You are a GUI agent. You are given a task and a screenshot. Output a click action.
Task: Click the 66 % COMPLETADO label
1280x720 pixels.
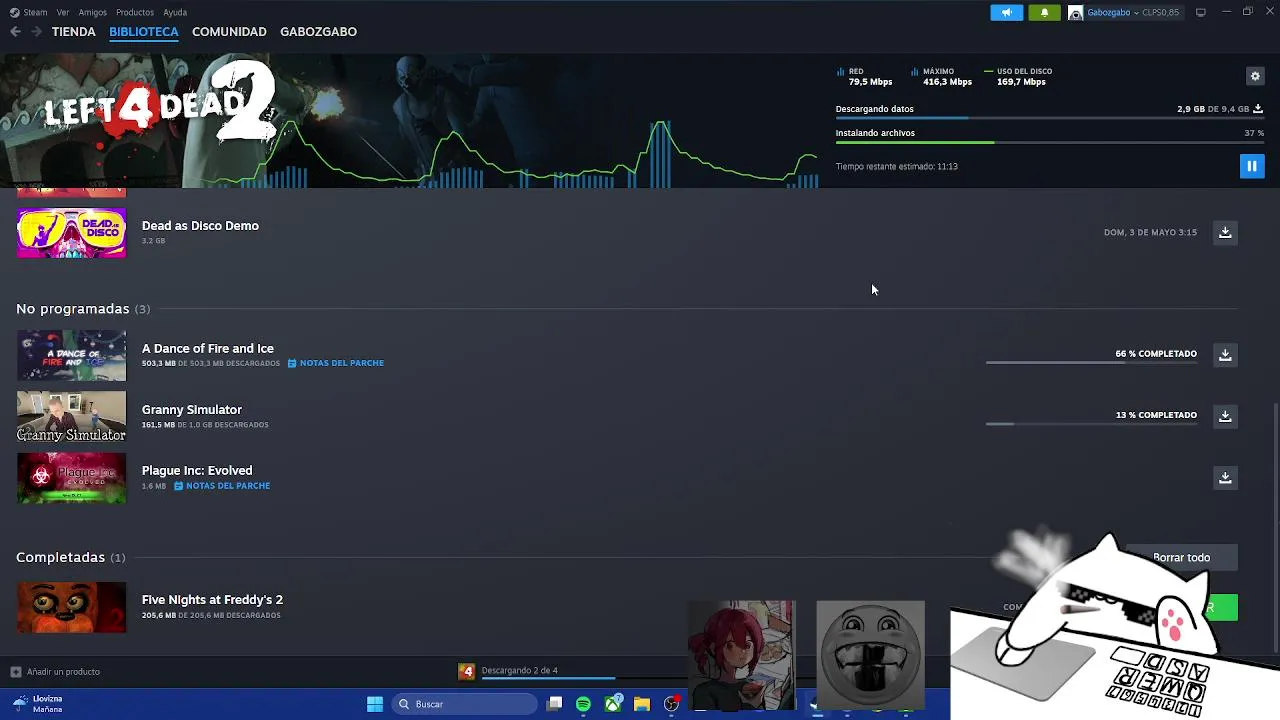coord(1156,354)
